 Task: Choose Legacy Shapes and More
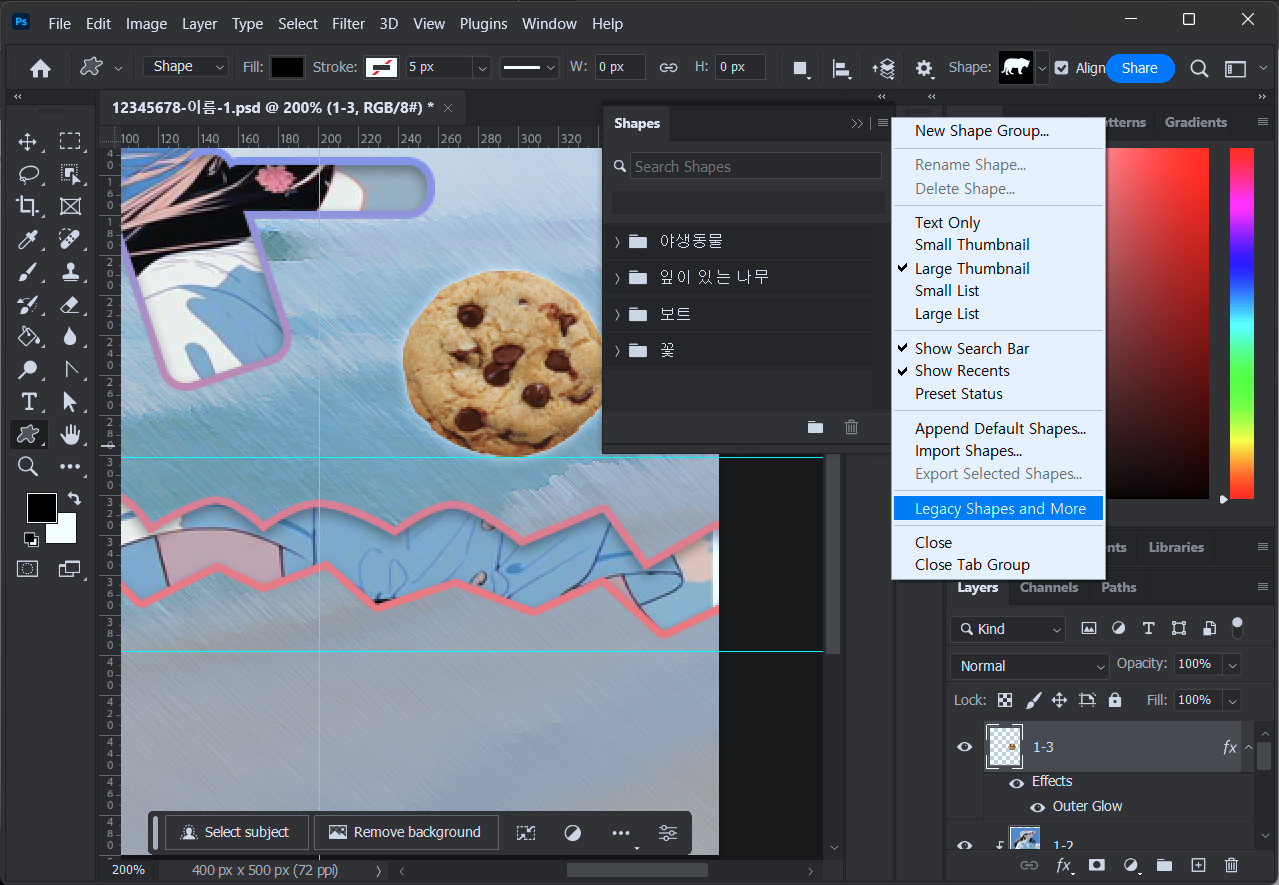click(x=998, y=509)
